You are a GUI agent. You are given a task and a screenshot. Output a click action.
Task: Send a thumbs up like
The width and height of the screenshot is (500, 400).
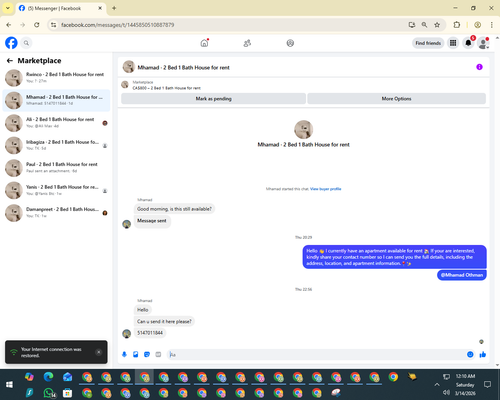point(483,354)
